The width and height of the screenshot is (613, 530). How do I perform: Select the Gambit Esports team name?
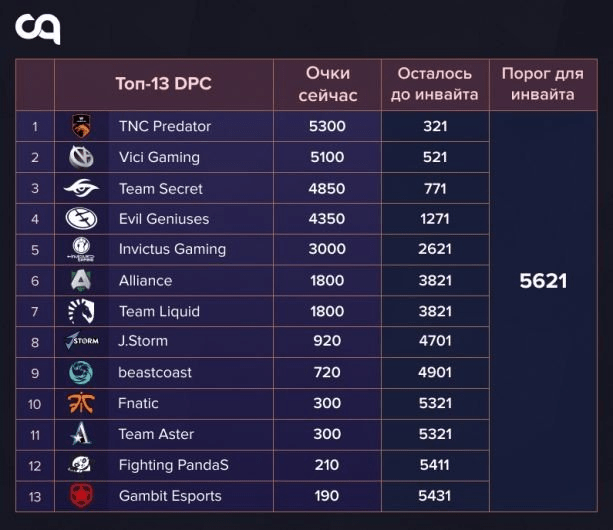tap(170, 496)
